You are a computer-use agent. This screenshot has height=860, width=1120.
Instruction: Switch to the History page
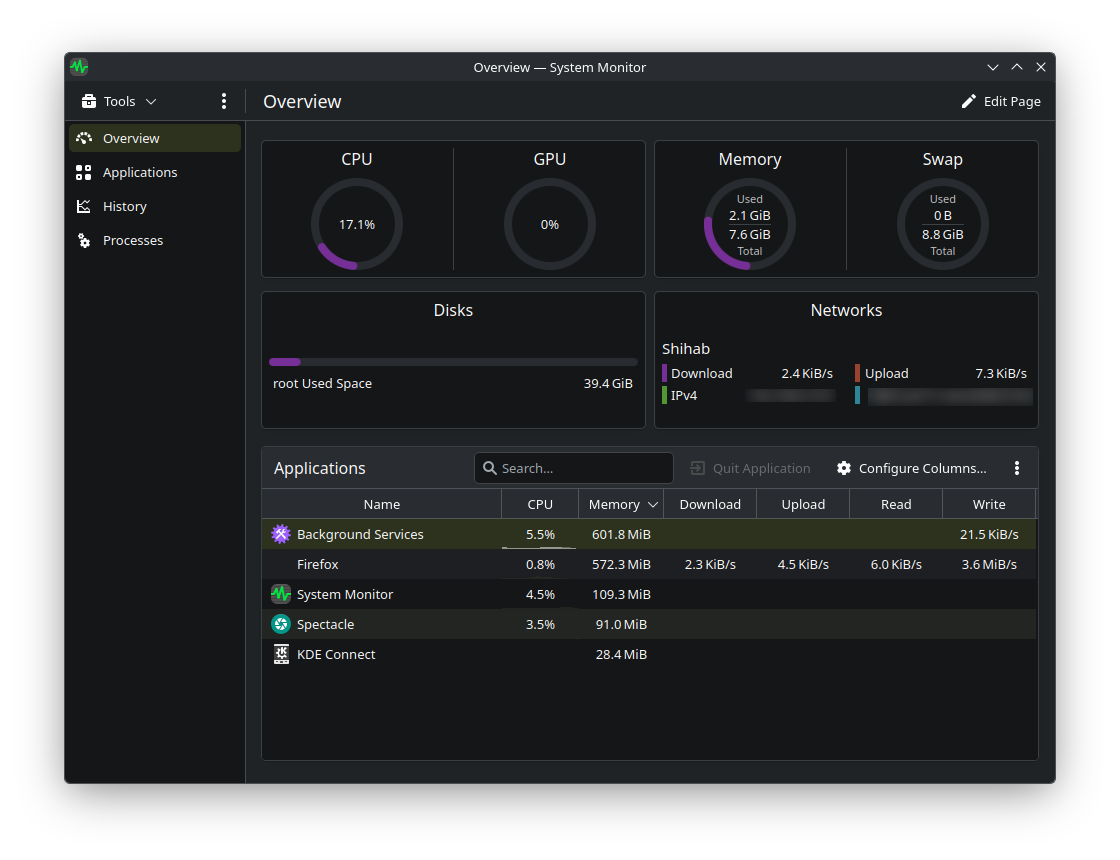[125, 206]
